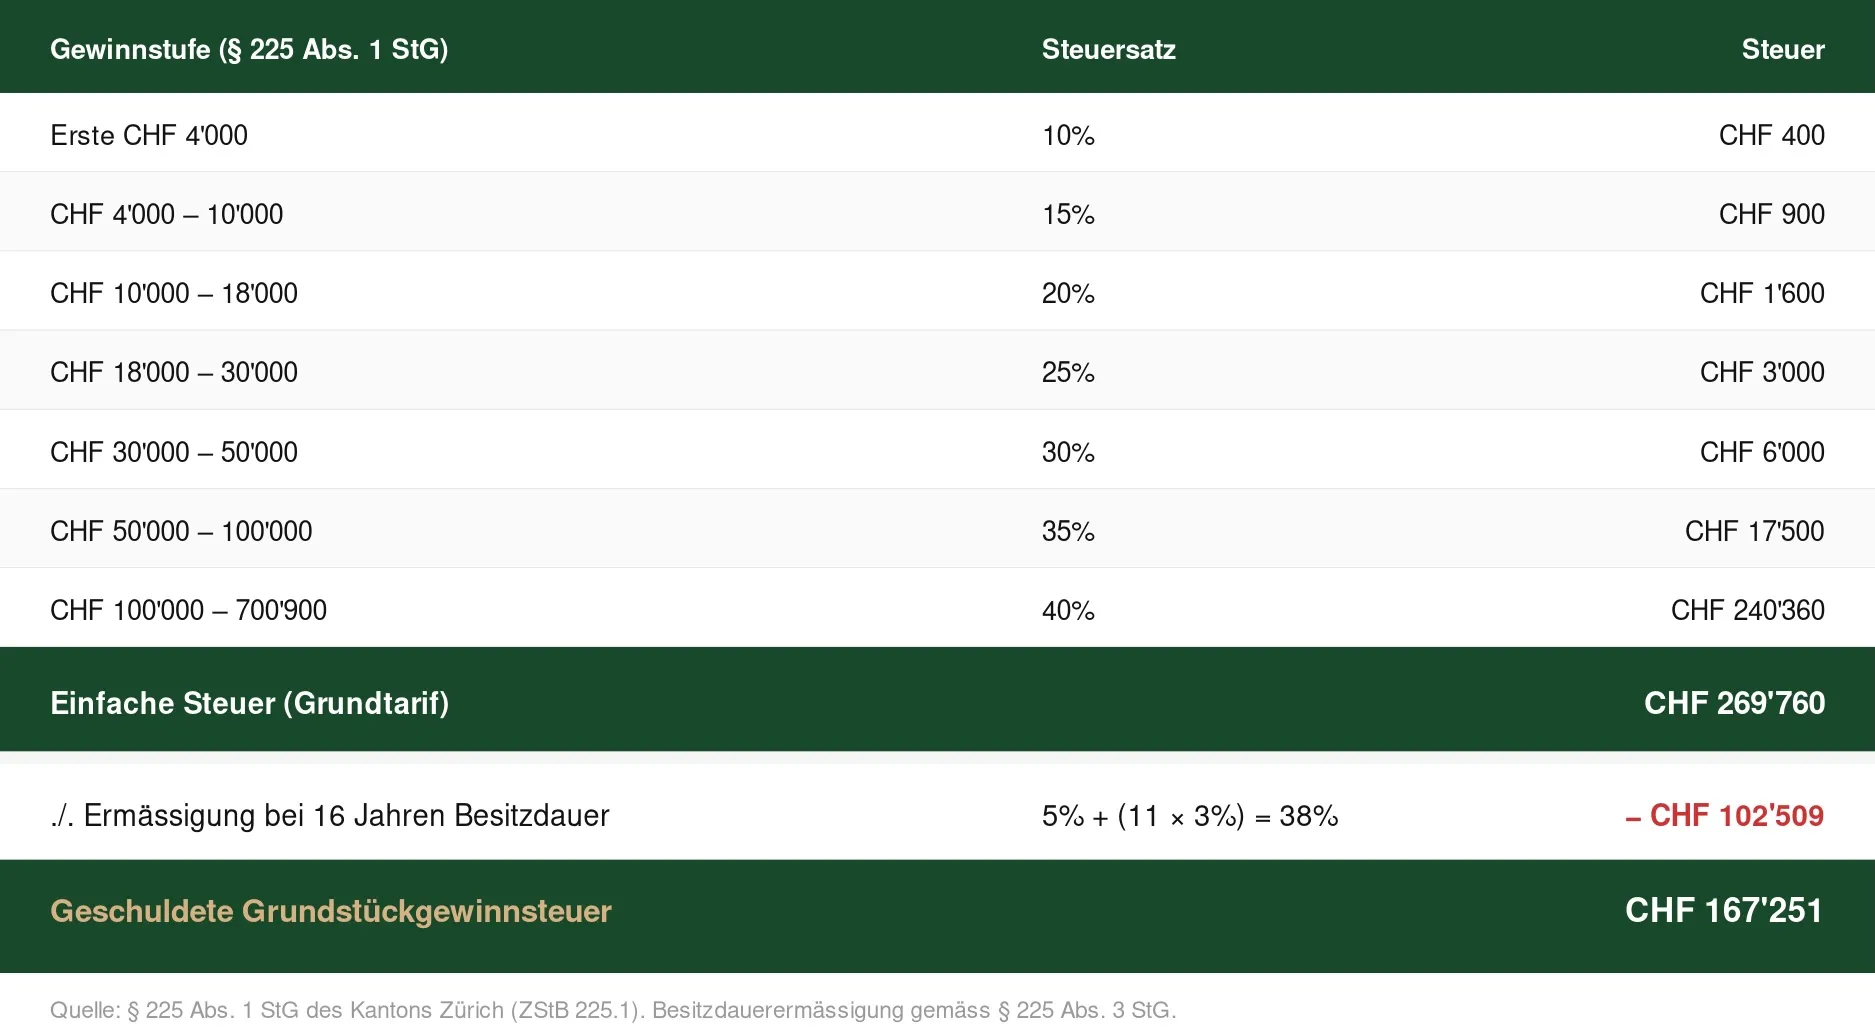Click the final CHF 167'251 amount
Viewport: 1875px width, 1028px height.
coord(1724,910)
